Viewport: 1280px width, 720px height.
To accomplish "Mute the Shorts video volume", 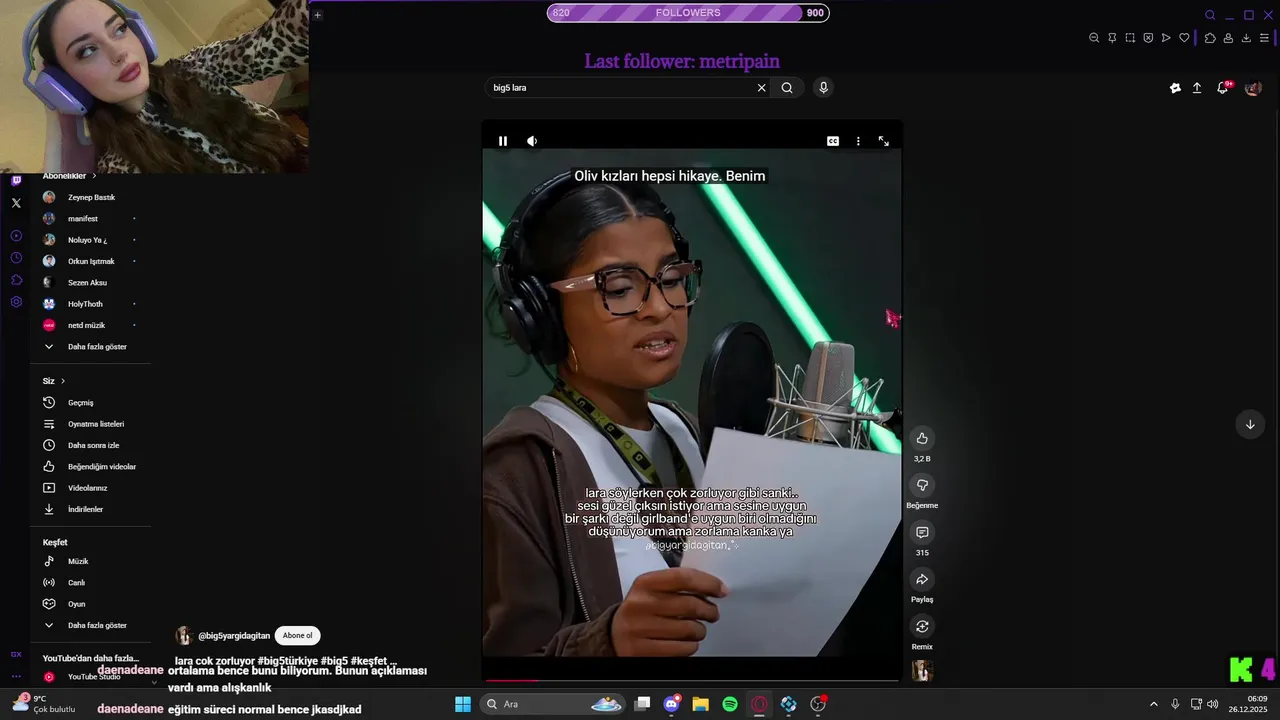I will point(532,141).
